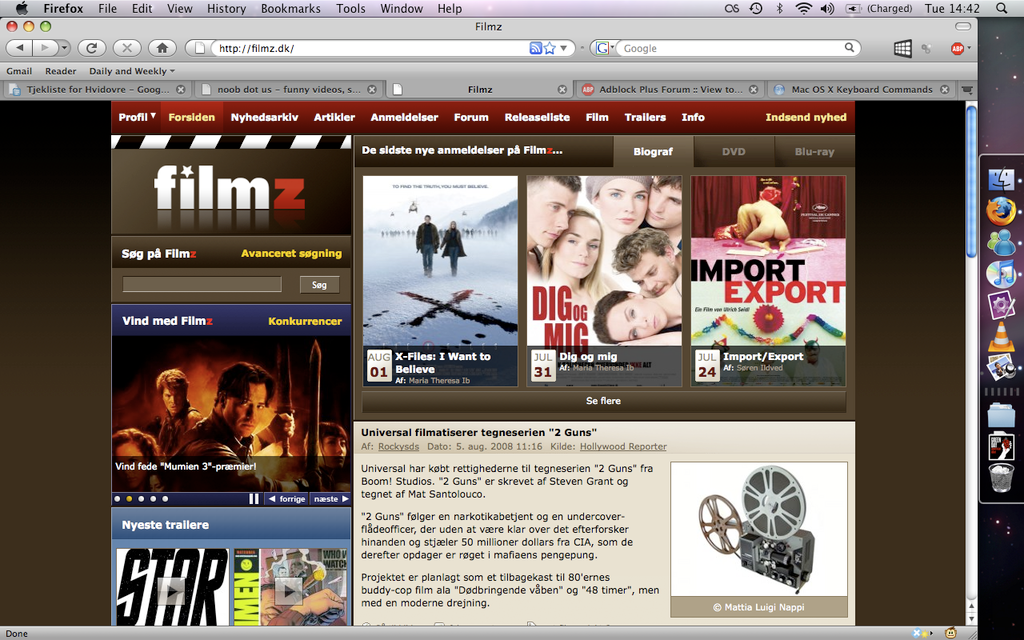
Task: Click the Se flere button
Action: pos(603,401)
